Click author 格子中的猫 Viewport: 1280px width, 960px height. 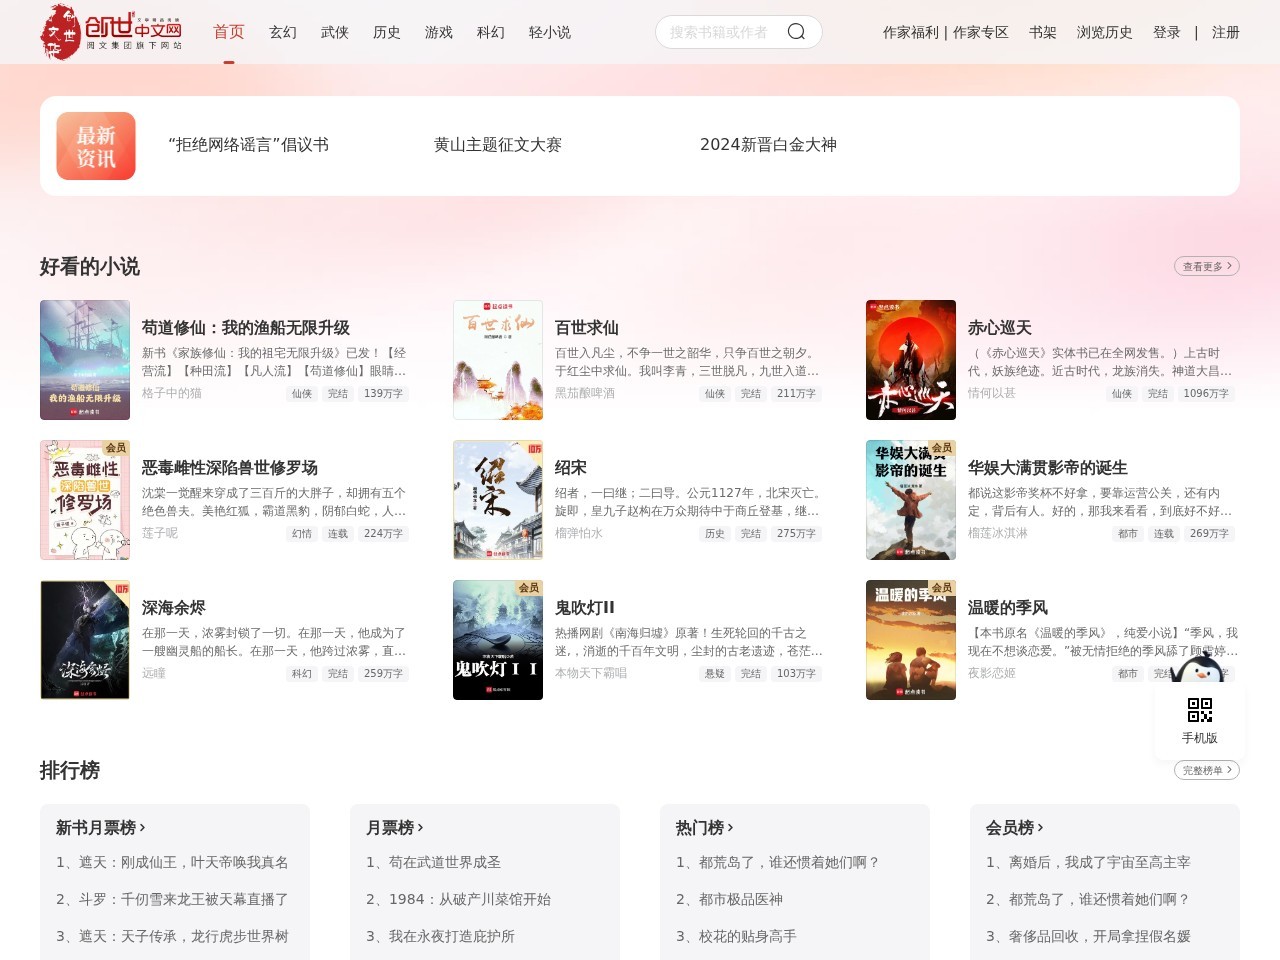point(172,393)
